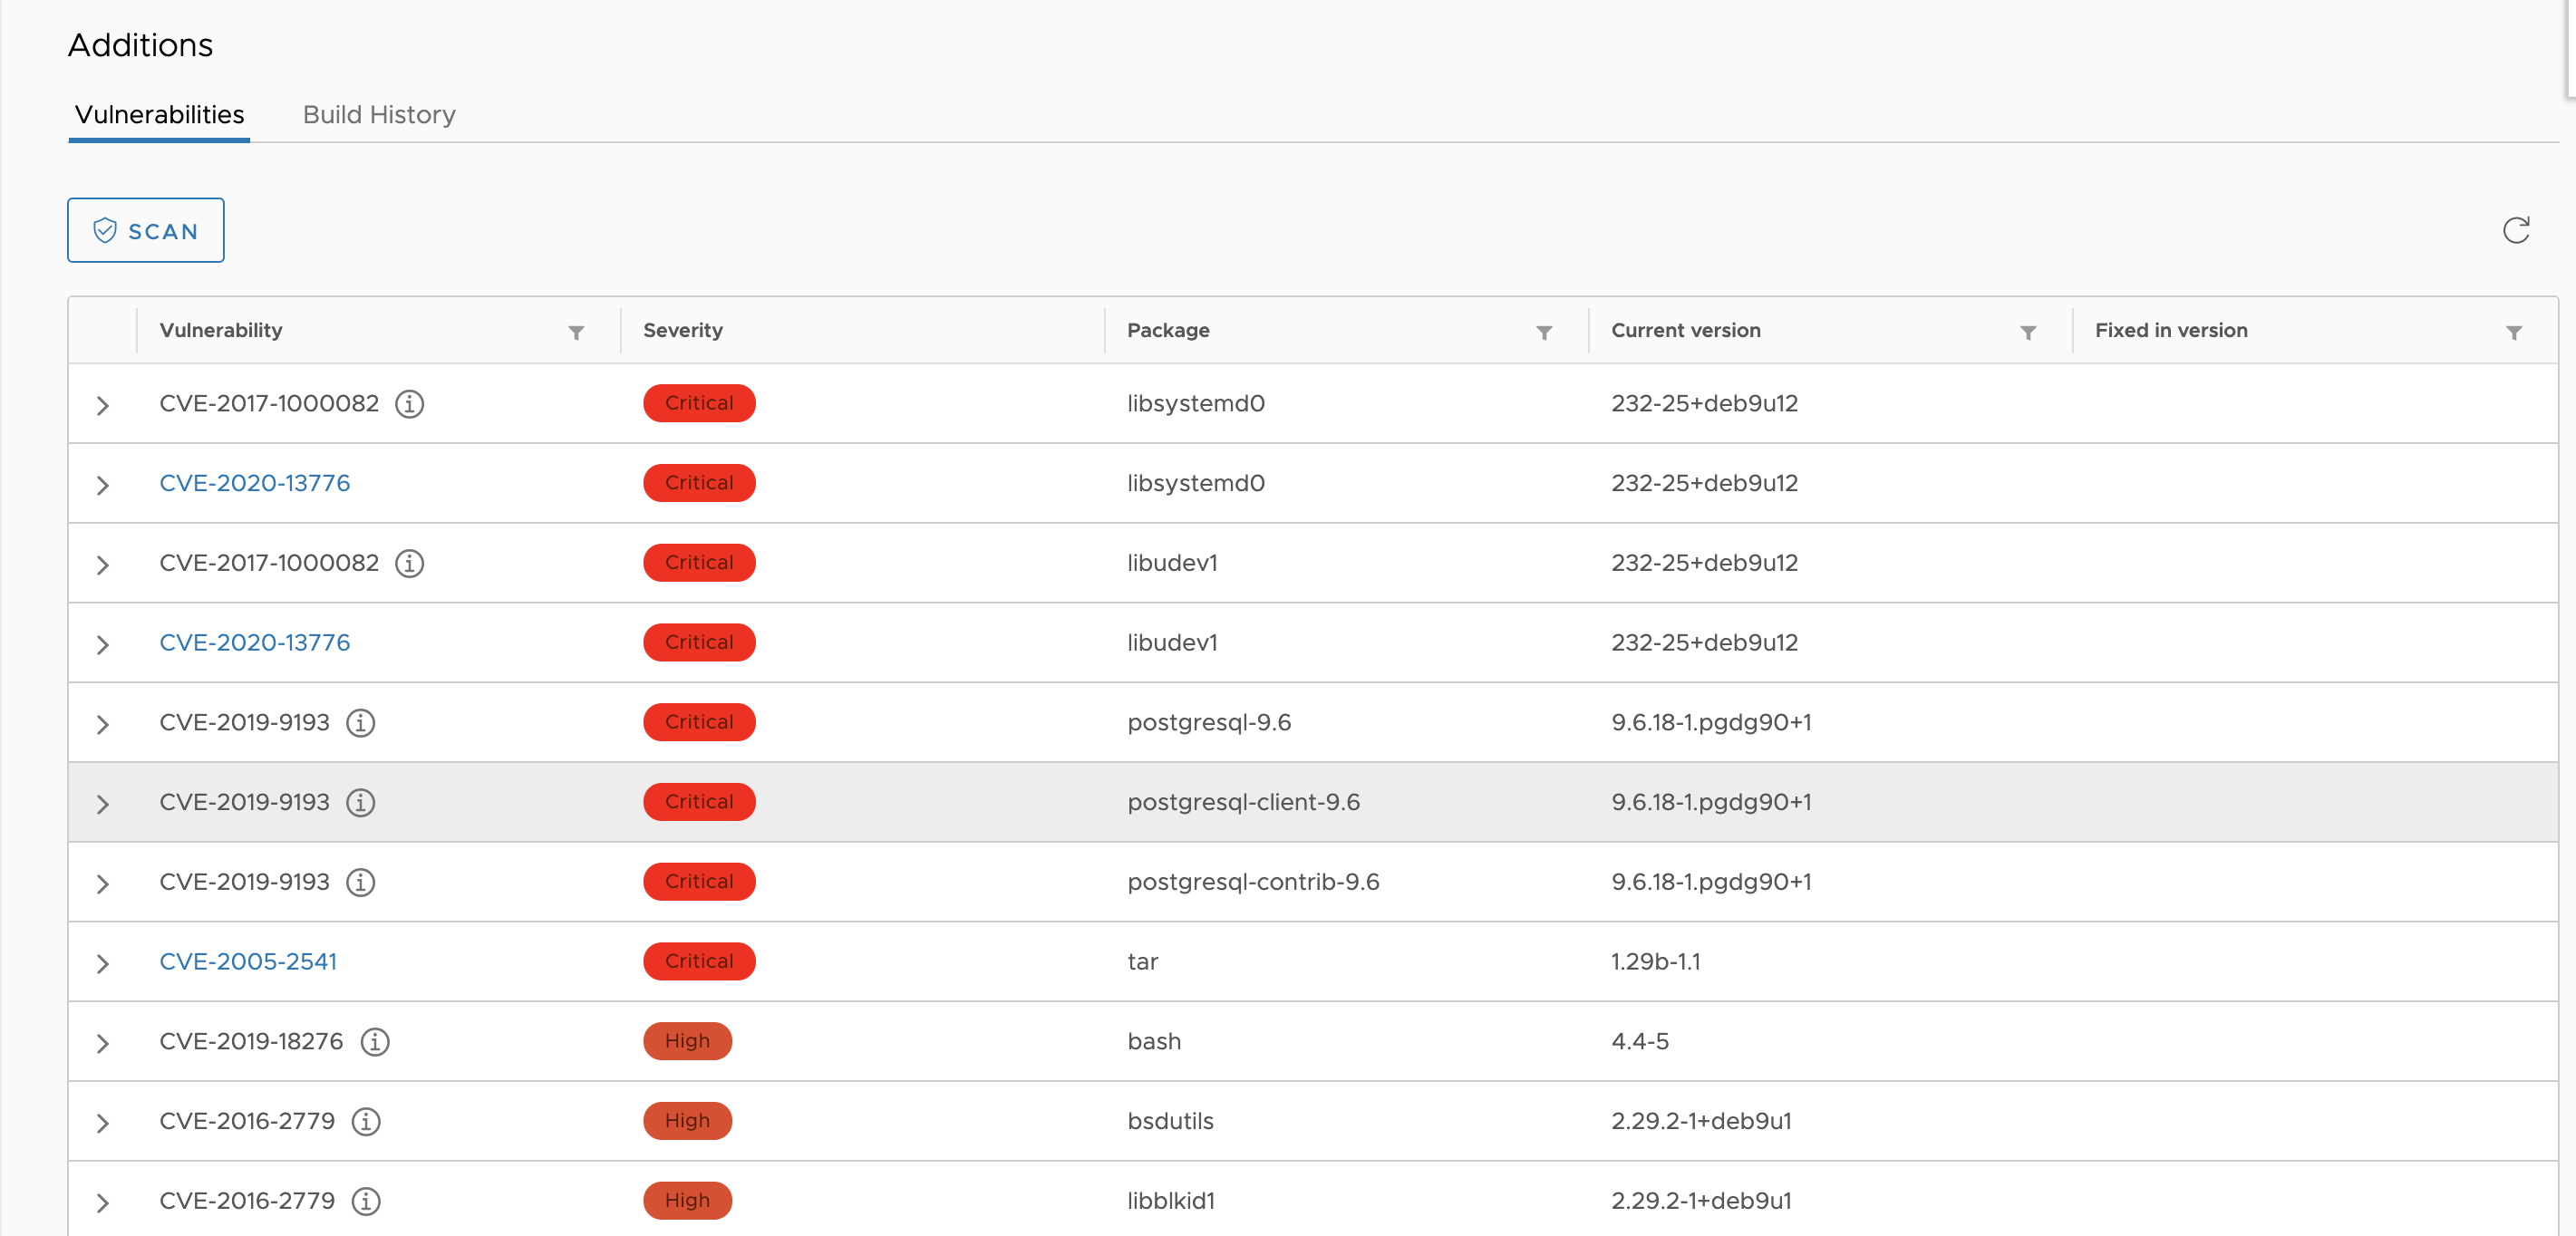
Task: Click the info icon beside CVE-2017-1000082 for libsystemd0
Action: click(x=410, y=405)
